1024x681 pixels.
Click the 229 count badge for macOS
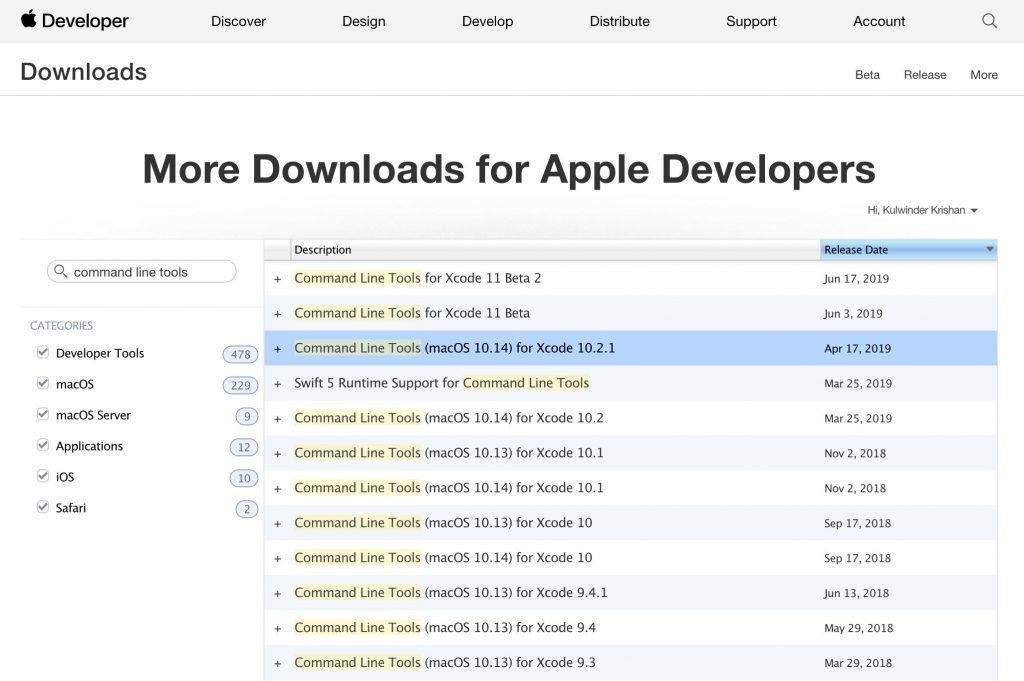240,385
